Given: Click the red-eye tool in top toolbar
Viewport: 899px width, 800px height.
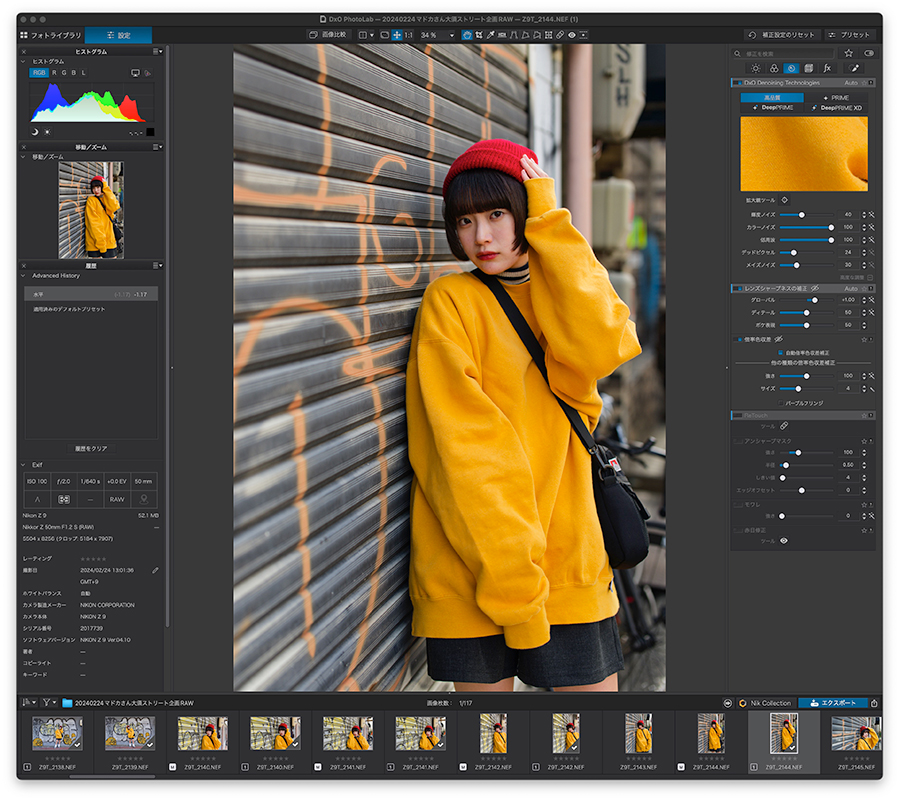Looking at the screenshot, I should [x=572, y=35].
